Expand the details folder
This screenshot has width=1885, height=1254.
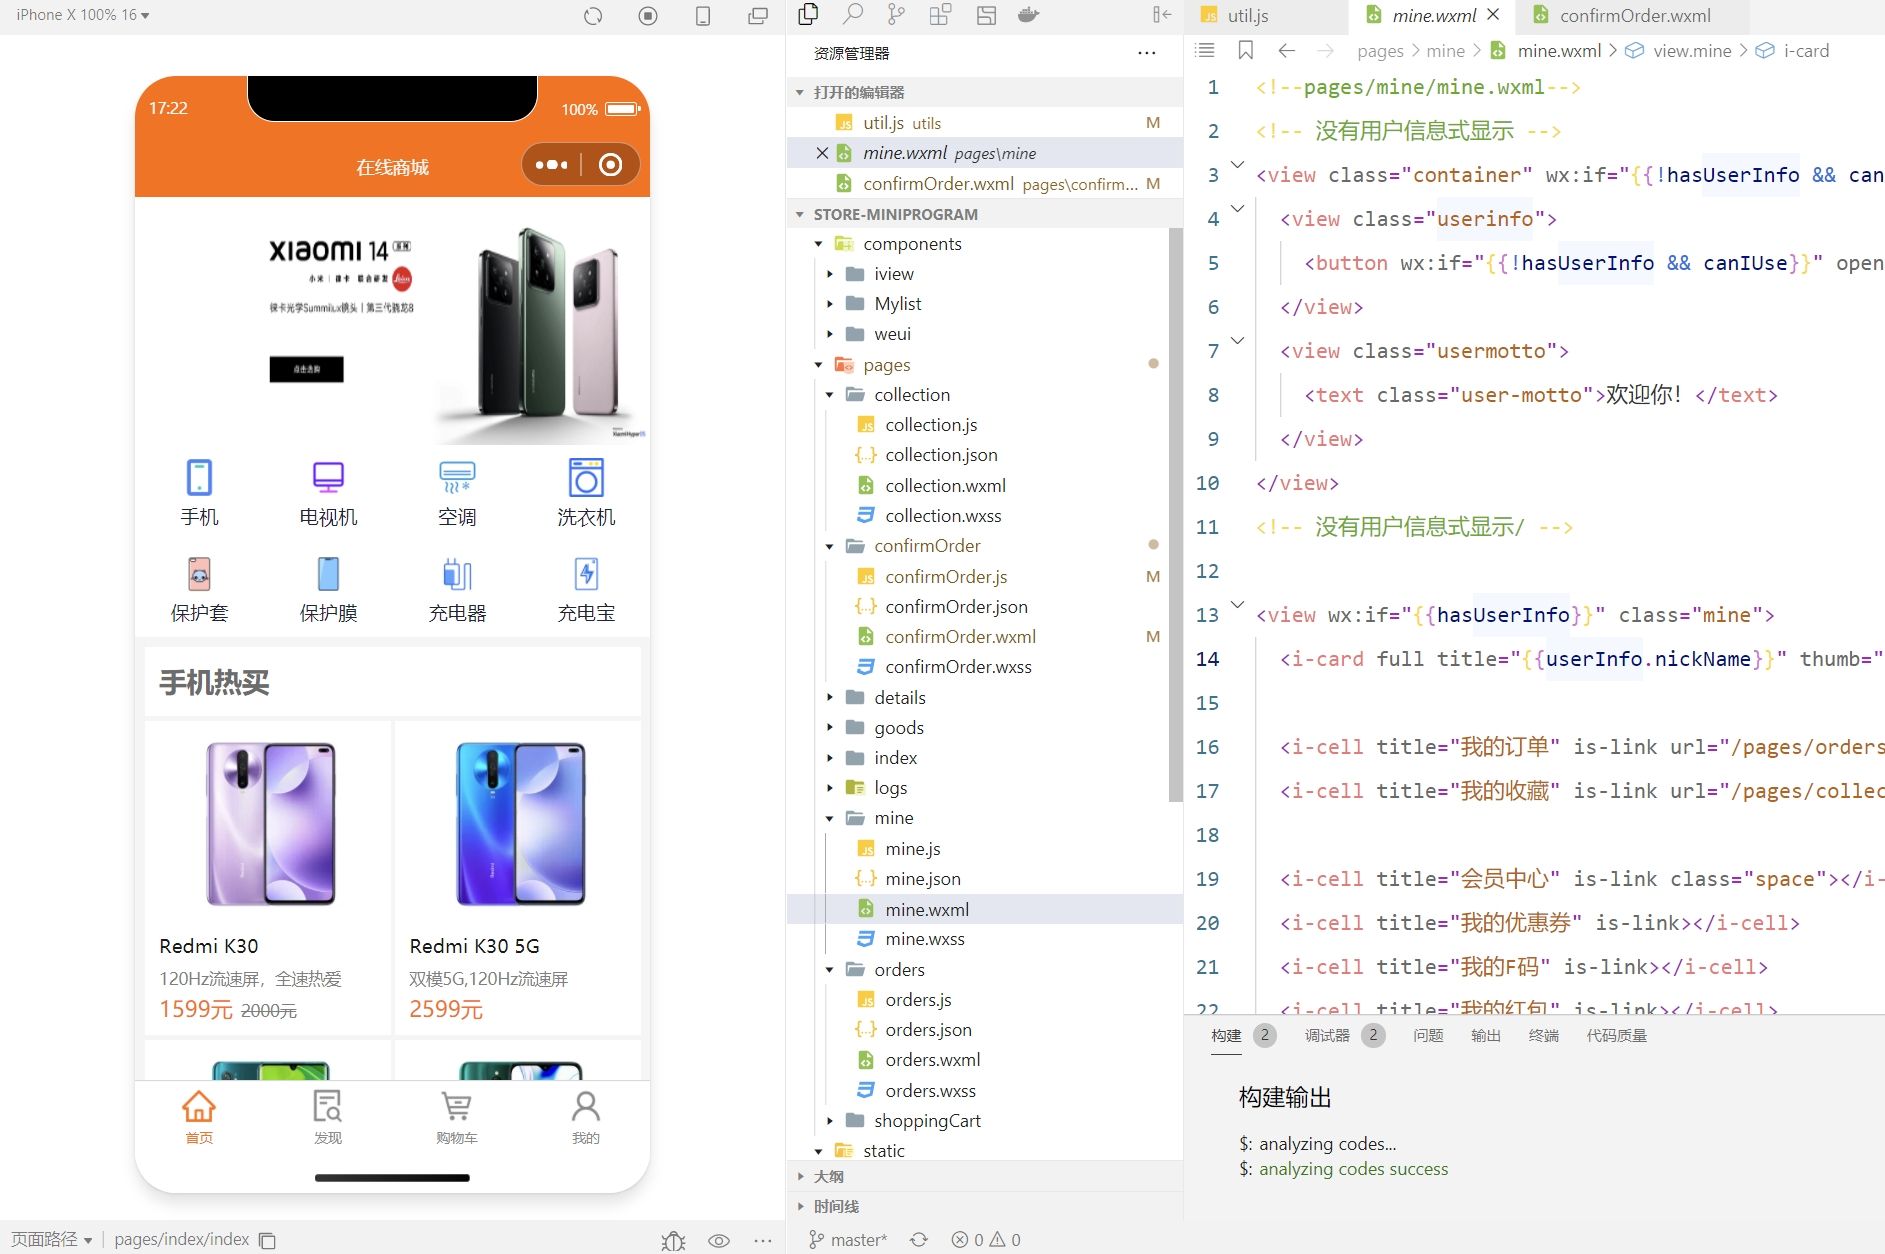tap(830, 698)
